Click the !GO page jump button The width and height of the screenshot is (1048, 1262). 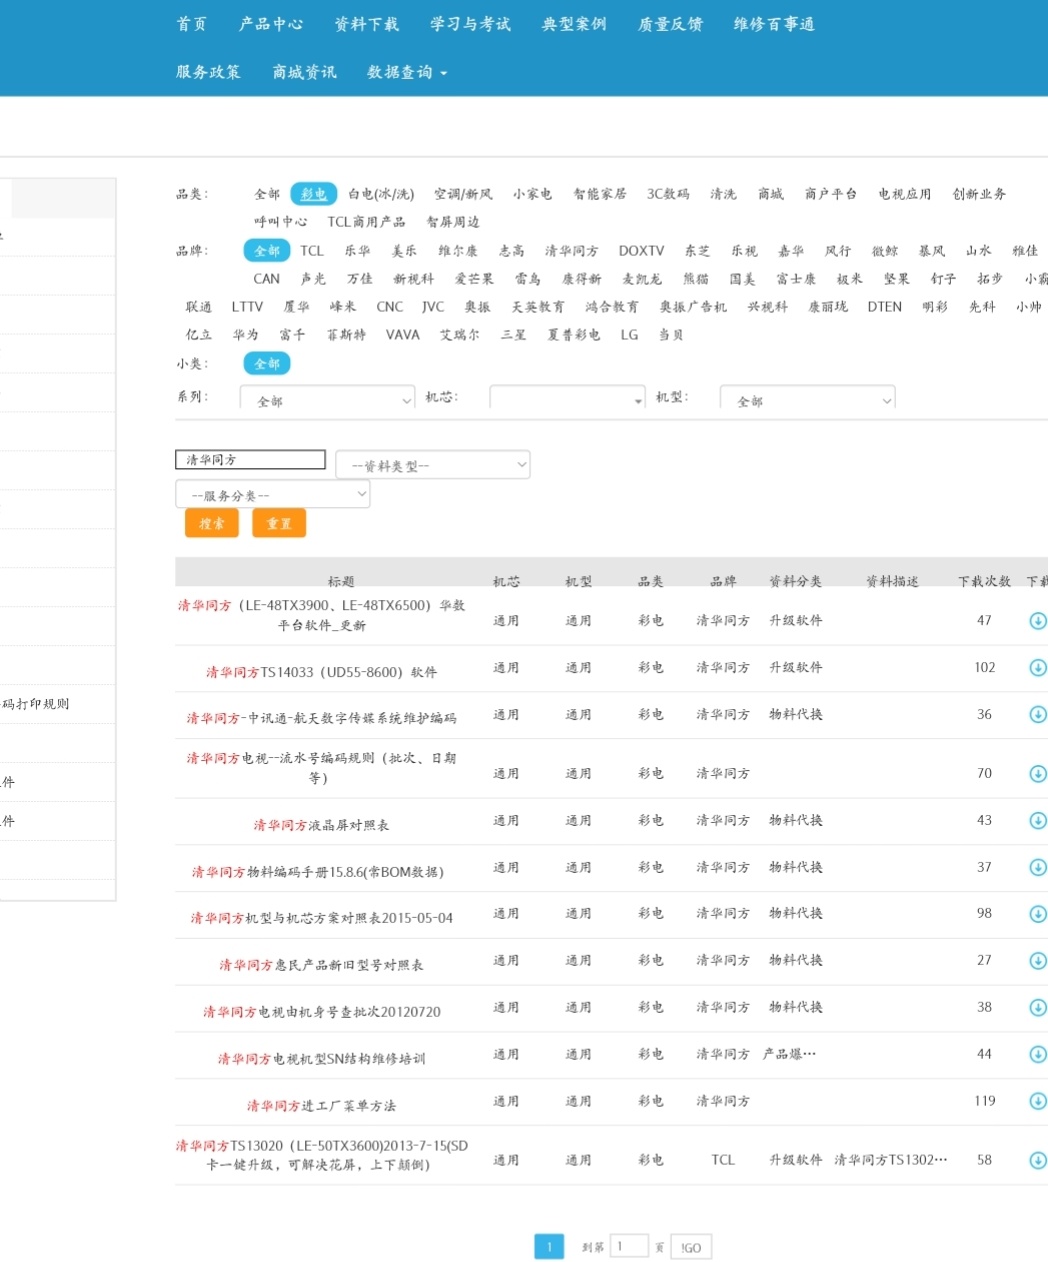point(691,1247)
